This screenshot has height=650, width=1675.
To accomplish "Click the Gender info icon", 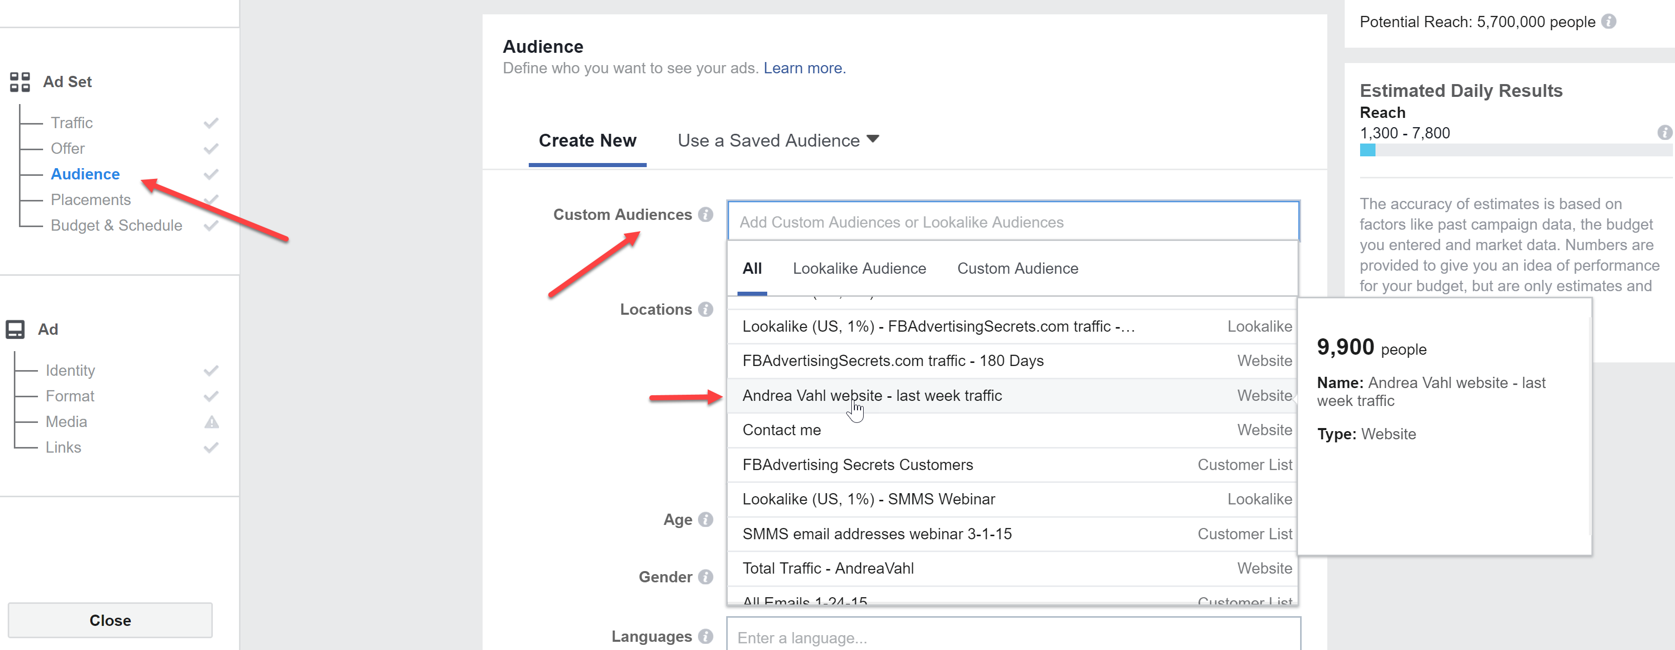I will pos(706,577).
